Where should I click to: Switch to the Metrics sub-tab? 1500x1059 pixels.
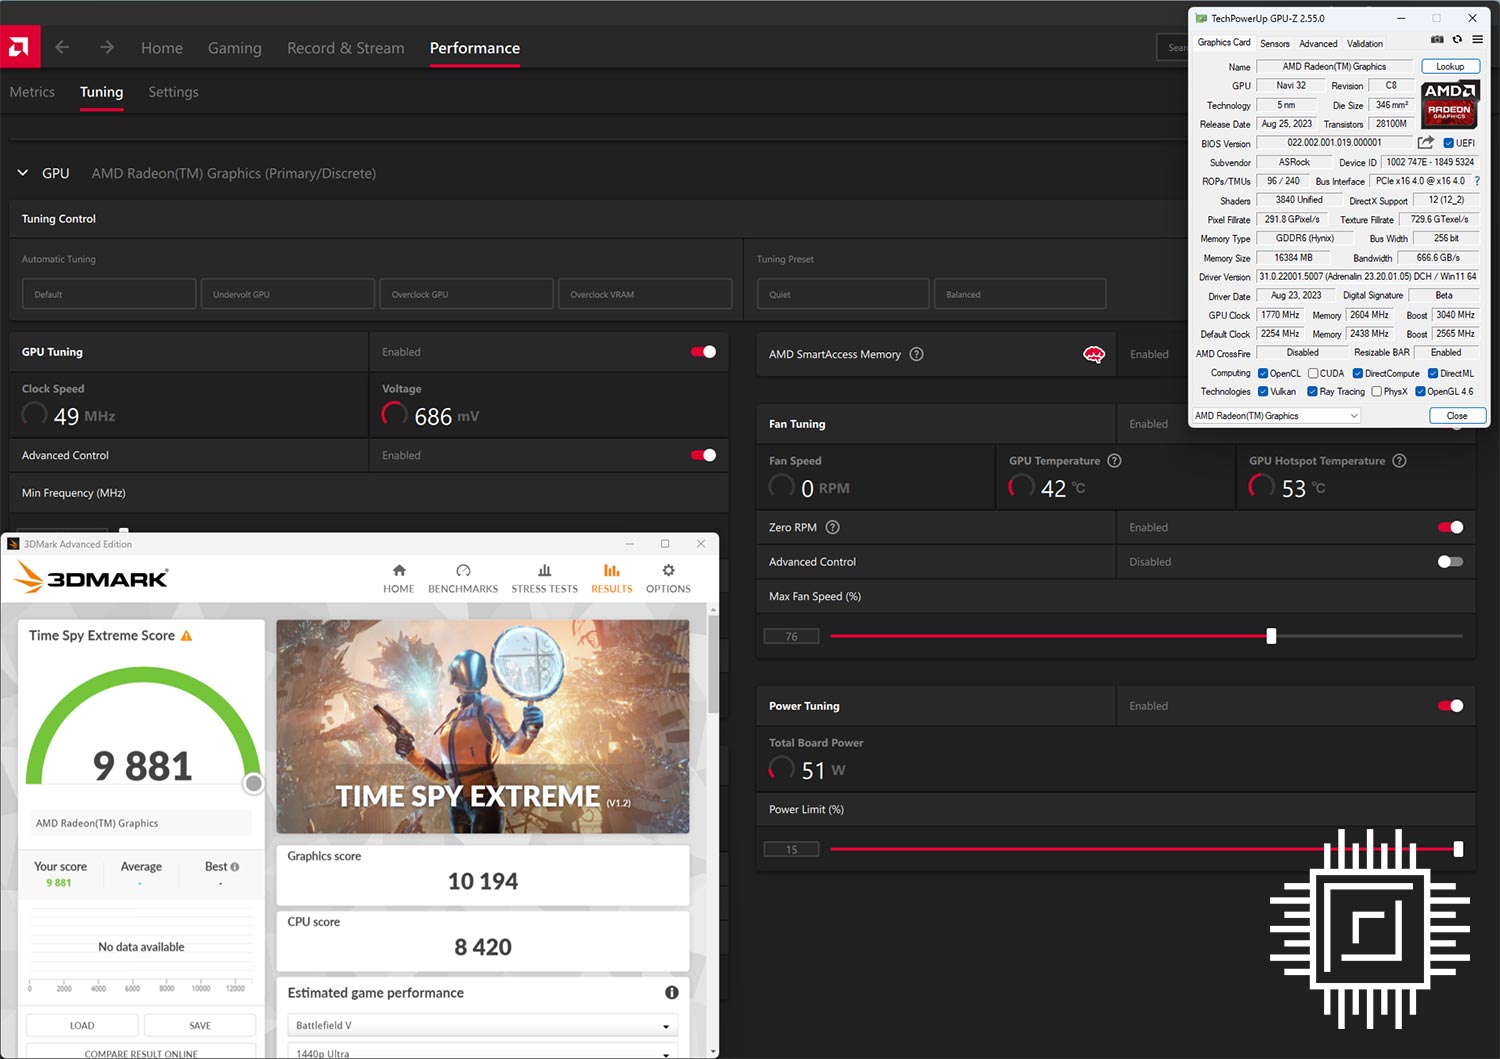32,92
